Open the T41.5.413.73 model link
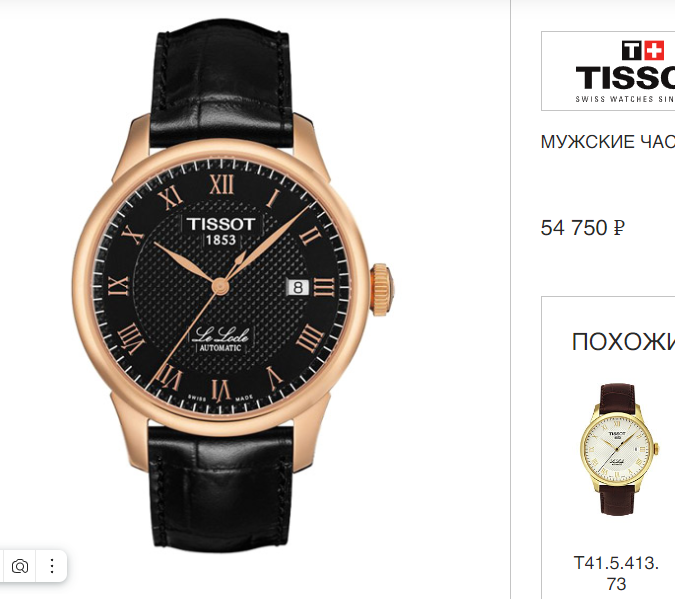The width and height of the screenshot is (675, 599). pyautogui.click(x=616, y=573)
